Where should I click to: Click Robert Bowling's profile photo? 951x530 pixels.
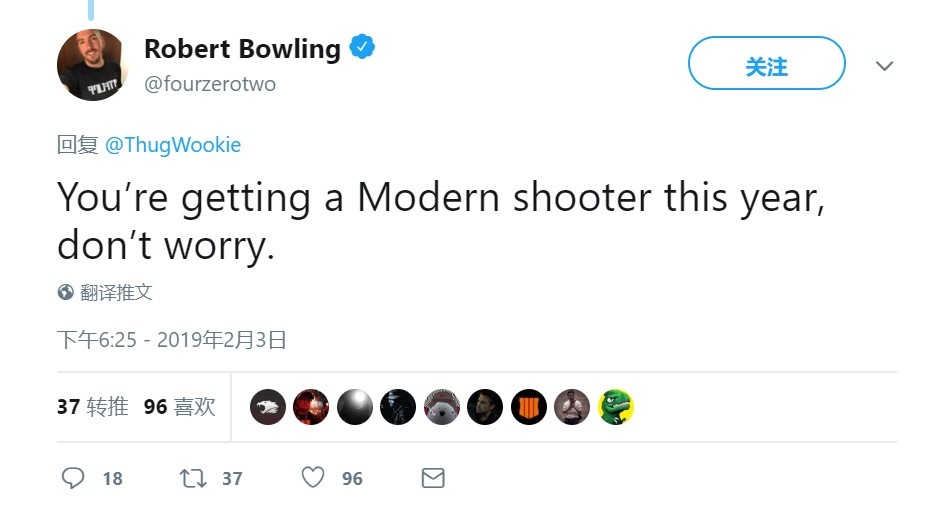93,65
